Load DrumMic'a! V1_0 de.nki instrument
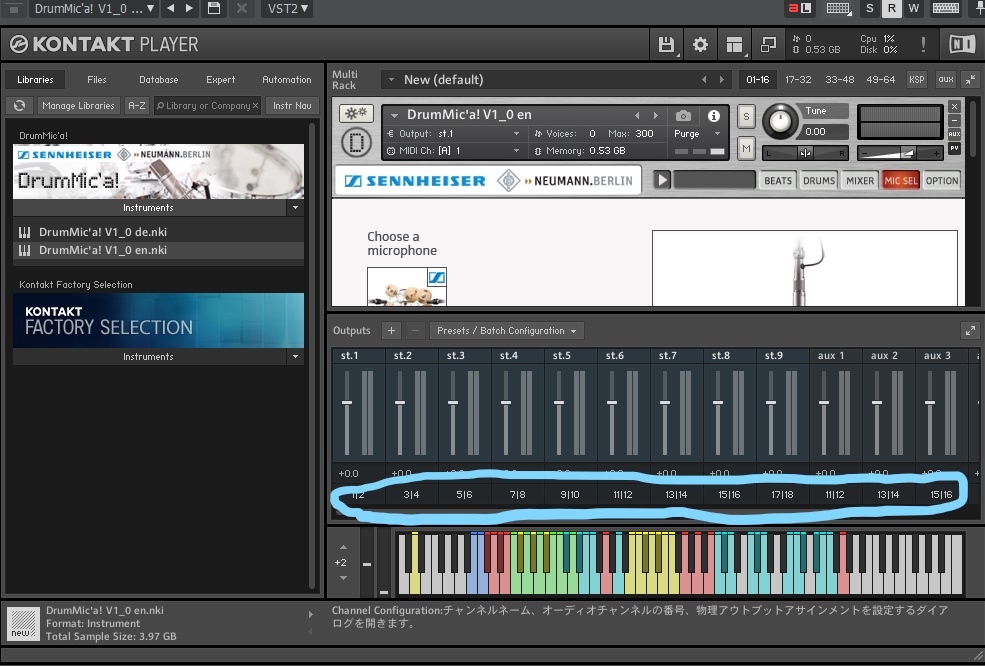Image resolution: width=985 pixels, height=666 pixels. click(102, 232)
